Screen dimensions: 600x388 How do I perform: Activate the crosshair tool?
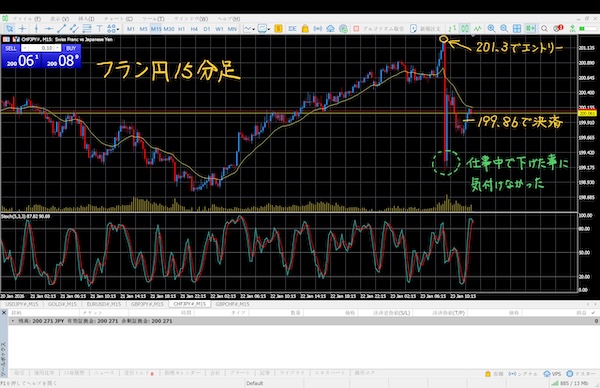pos(22,29)
